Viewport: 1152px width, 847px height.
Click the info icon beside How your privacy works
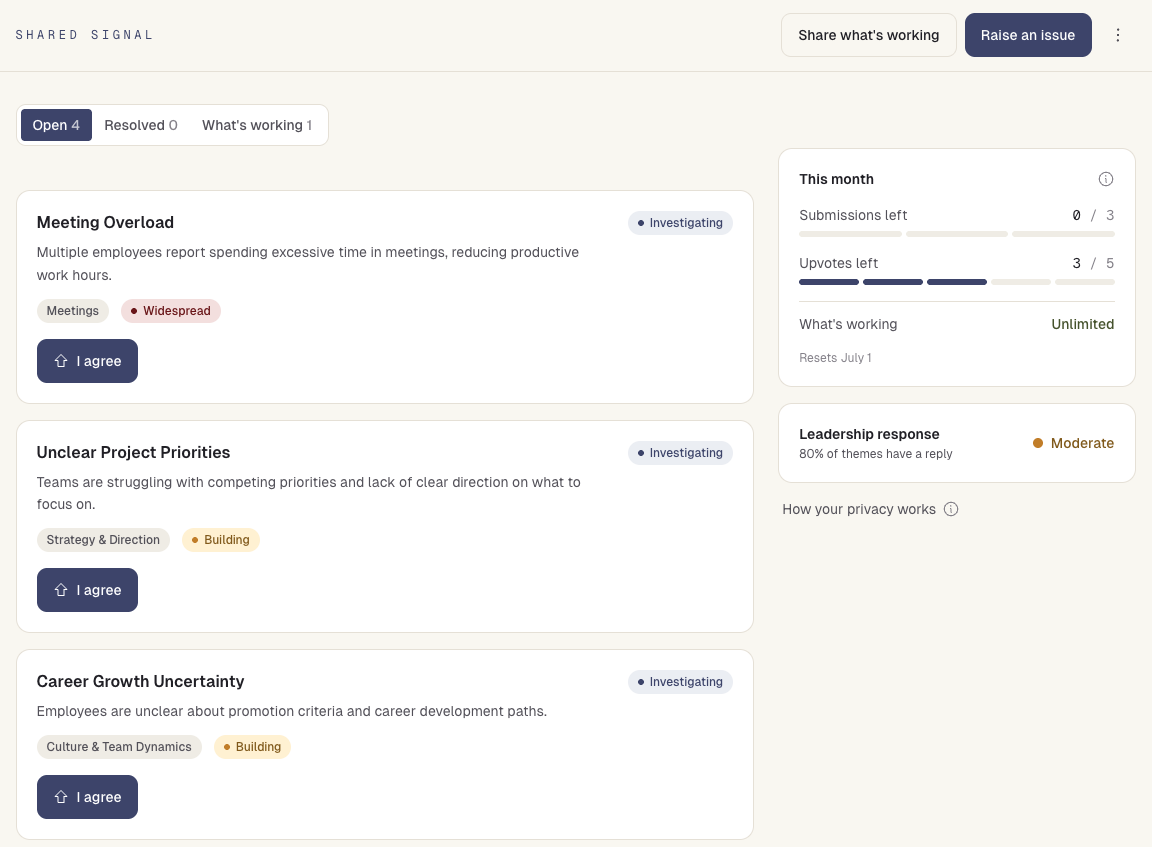[x=951, y=509]
